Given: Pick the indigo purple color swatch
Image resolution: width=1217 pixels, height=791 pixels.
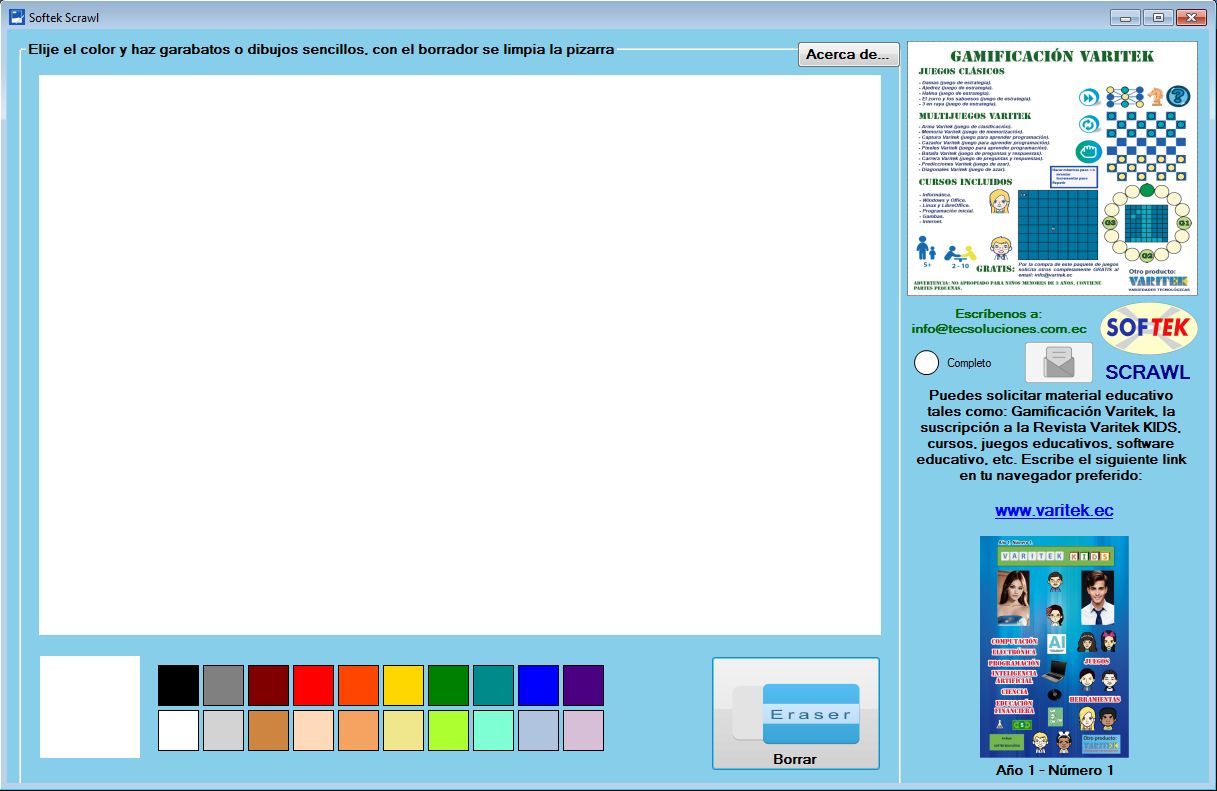Looking at the screenshot, I should 583,685.
